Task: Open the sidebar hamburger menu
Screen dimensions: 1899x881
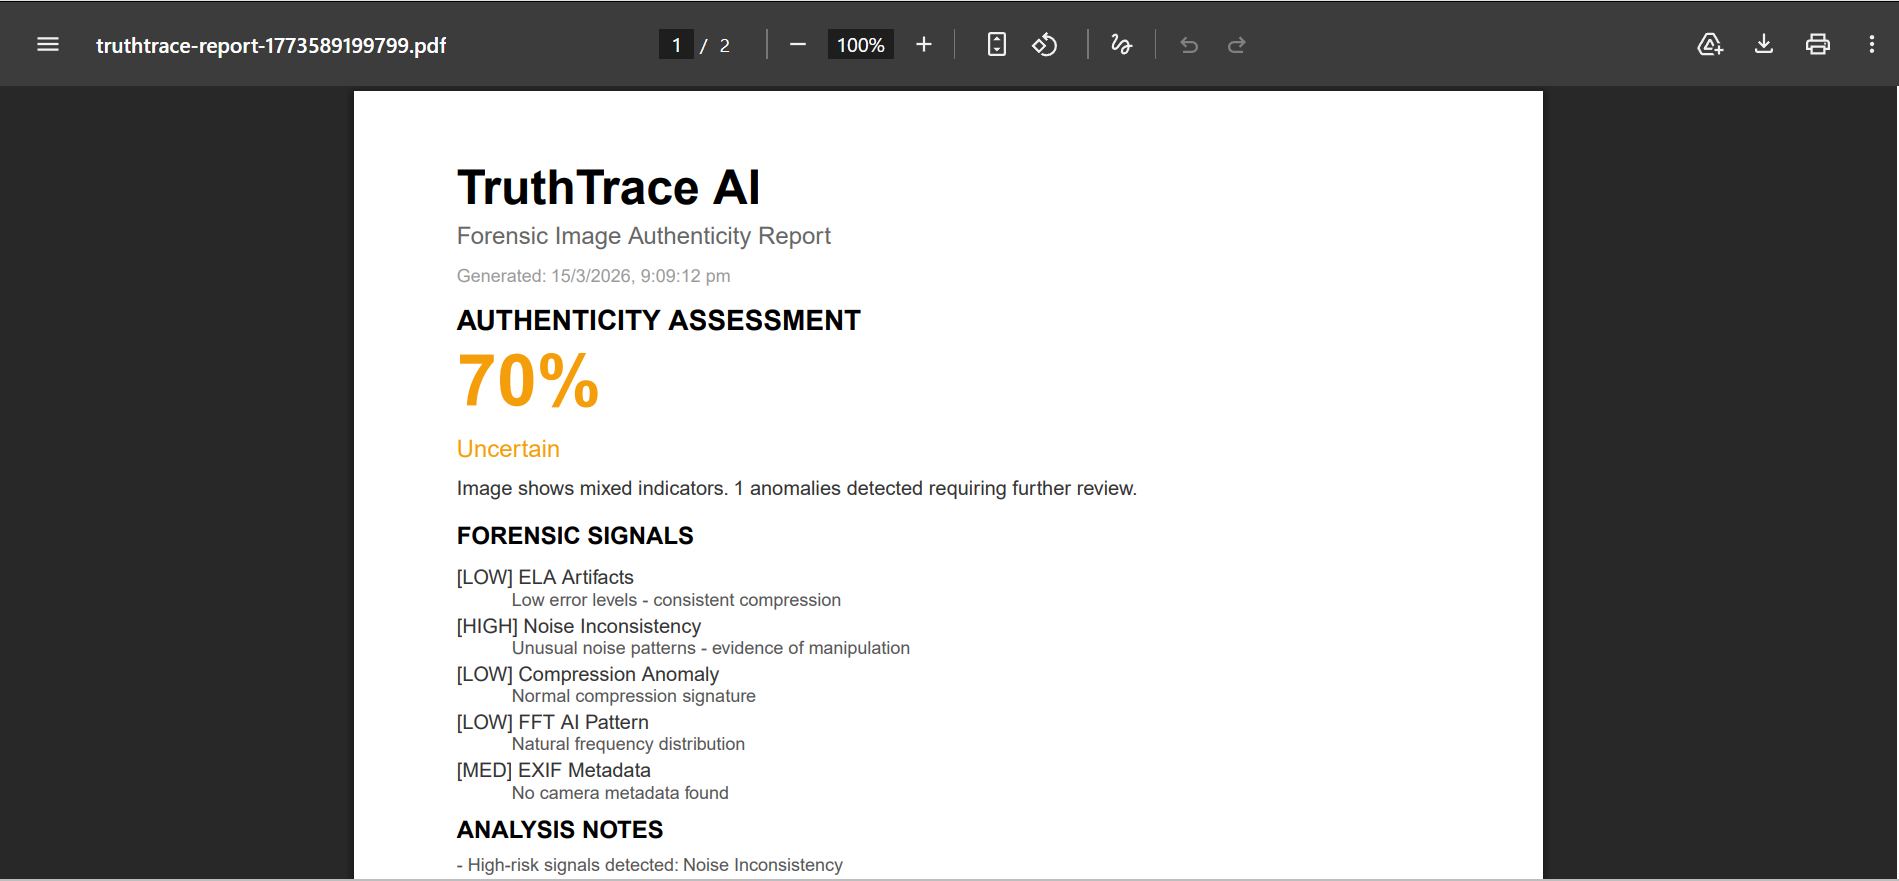Action: pyautogui.click(x=48, y=45)
